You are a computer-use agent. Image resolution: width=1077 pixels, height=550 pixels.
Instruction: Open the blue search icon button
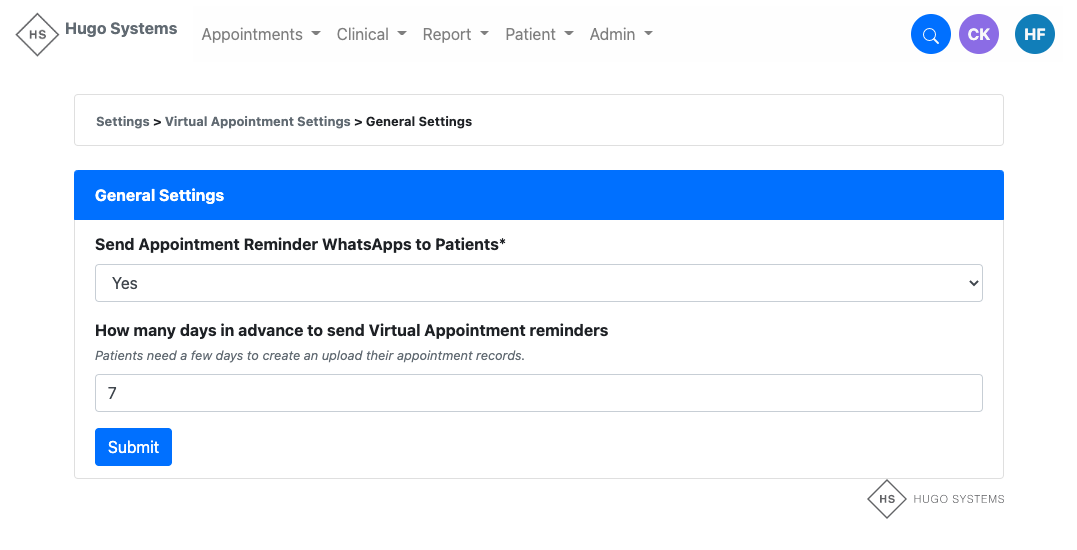[x=930, y=35]
